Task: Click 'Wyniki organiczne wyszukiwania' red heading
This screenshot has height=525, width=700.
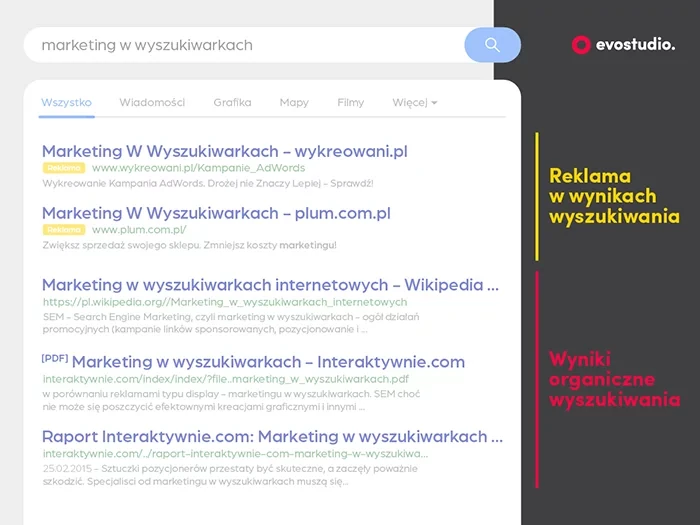Action: coord(615,379)
